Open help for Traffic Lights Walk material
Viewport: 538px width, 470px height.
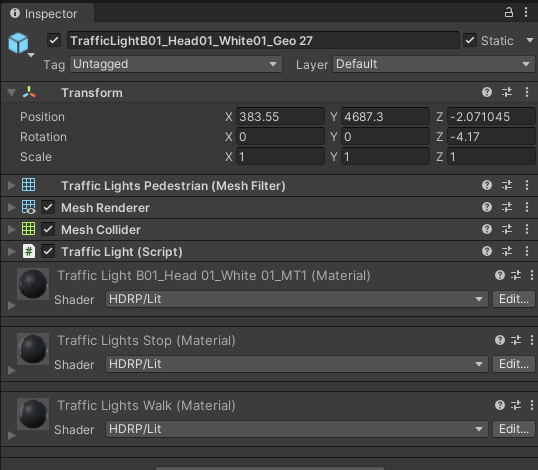pos(500,405)
